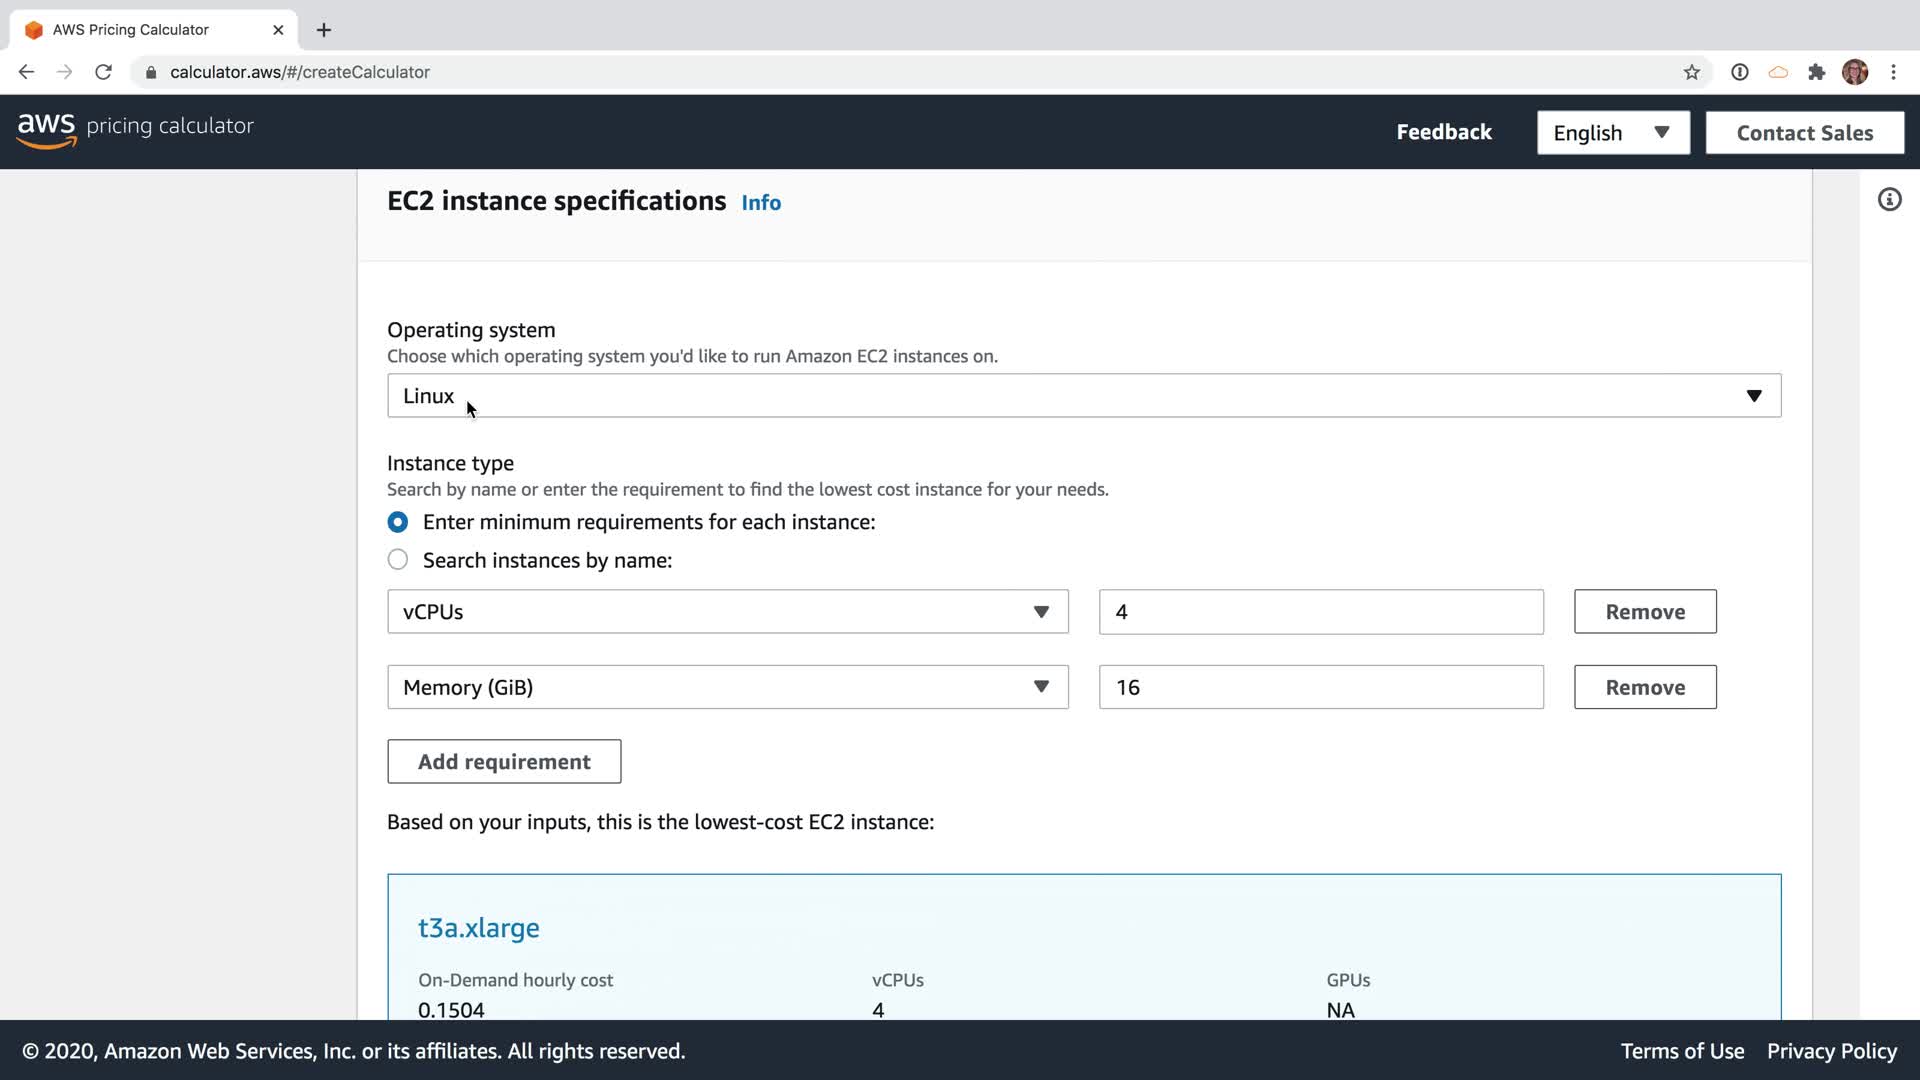The width and height of the screenshot is (1920, 1080).
Task: Click the Add requirement button
Action: pyautogui.click(x=504, y=762)
